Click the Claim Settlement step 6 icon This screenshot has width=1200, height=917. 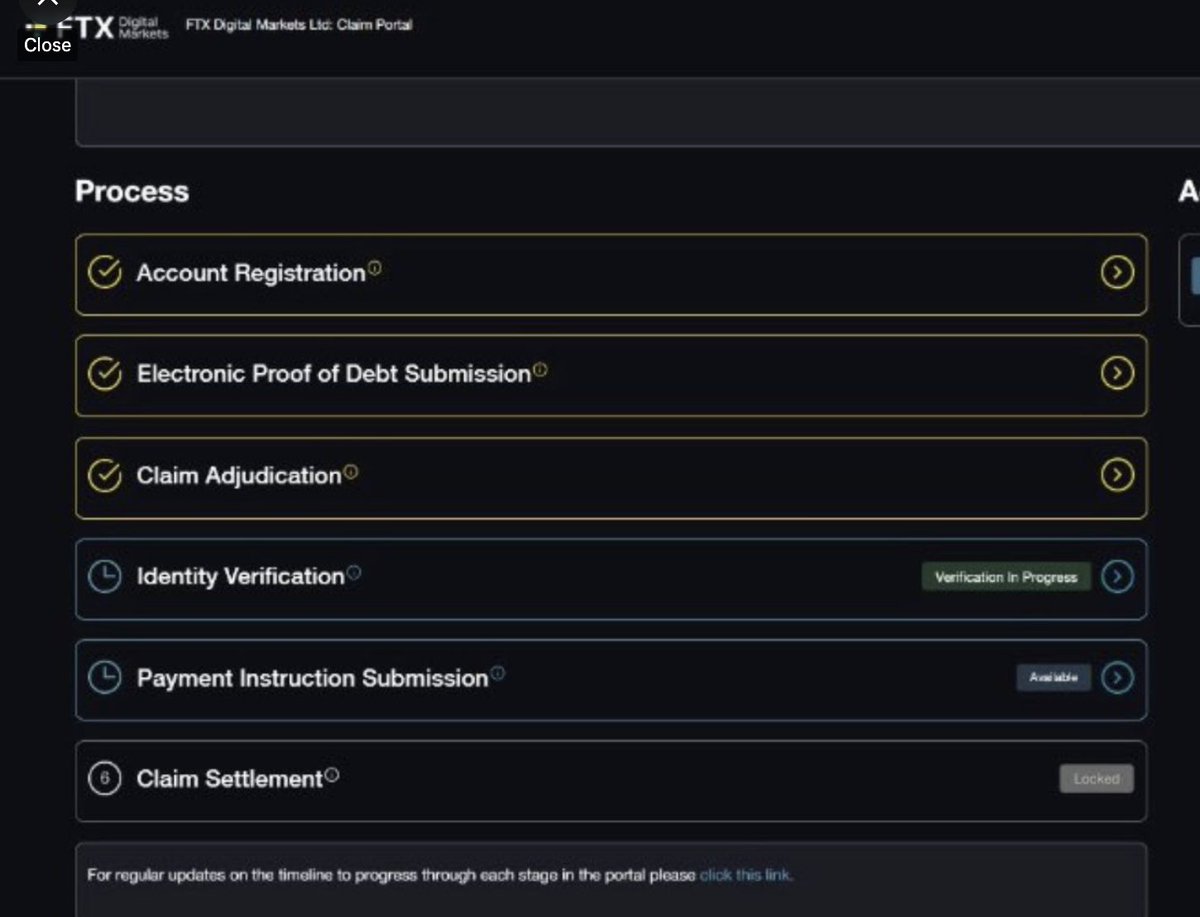(105, 779)
